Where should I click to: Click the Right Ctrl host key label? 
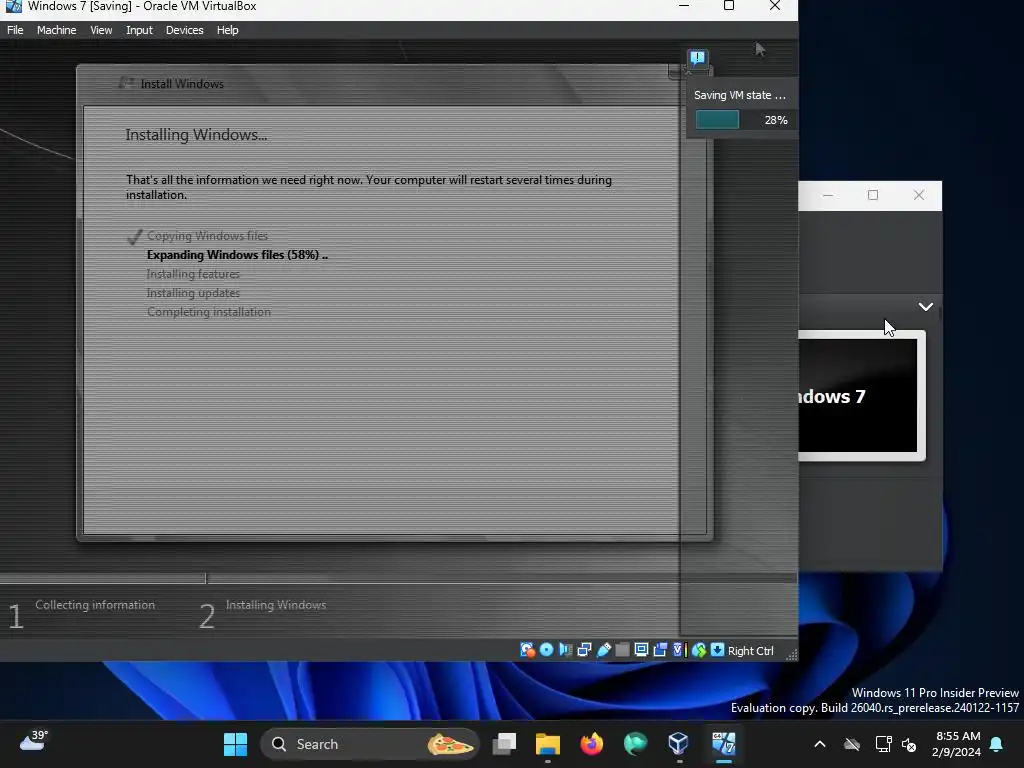click(750, 650)
